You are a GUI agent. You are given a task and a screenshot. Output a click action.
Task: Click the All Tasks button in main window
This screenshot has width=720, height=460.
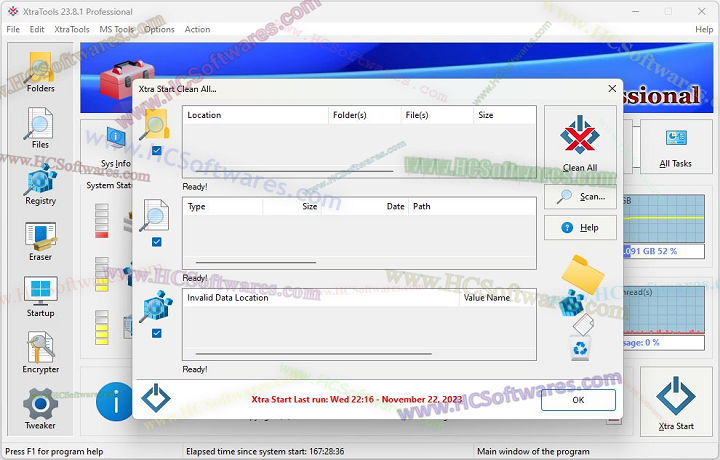[675, 147]
